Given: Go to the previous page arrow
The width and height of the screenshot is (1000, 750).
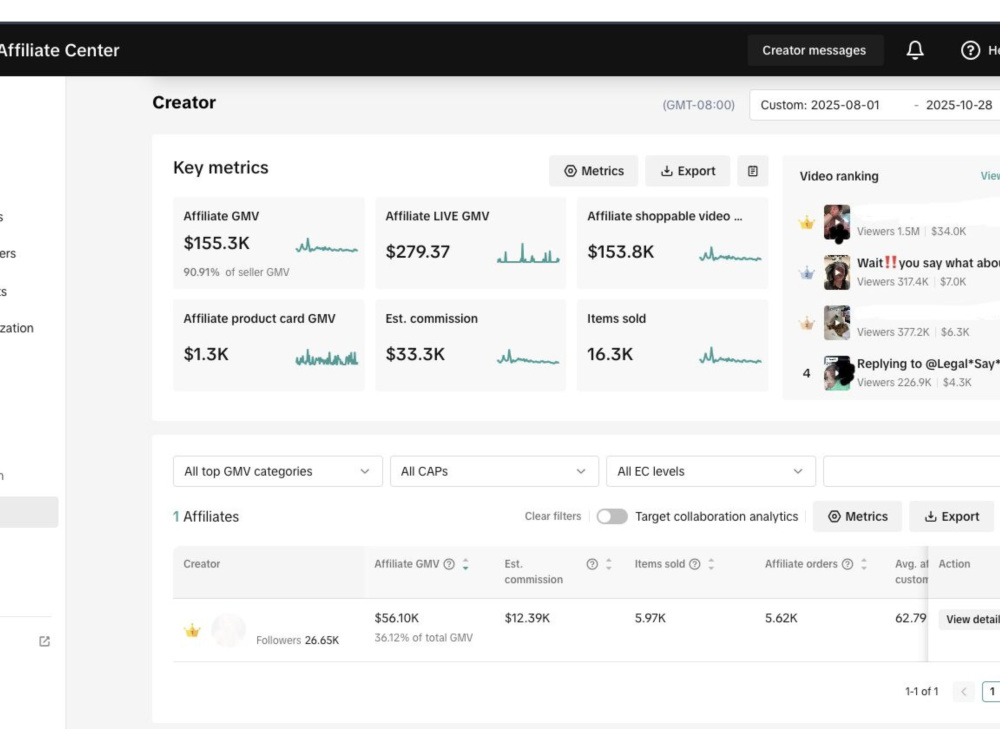Looking at the screenshot, I should tap(964, 691).
